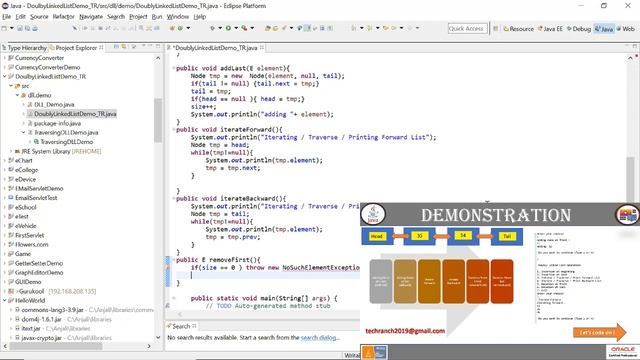Open the External Tools dropdown arrow
This screenshot has width=640, height=360.
click(252, 28)
